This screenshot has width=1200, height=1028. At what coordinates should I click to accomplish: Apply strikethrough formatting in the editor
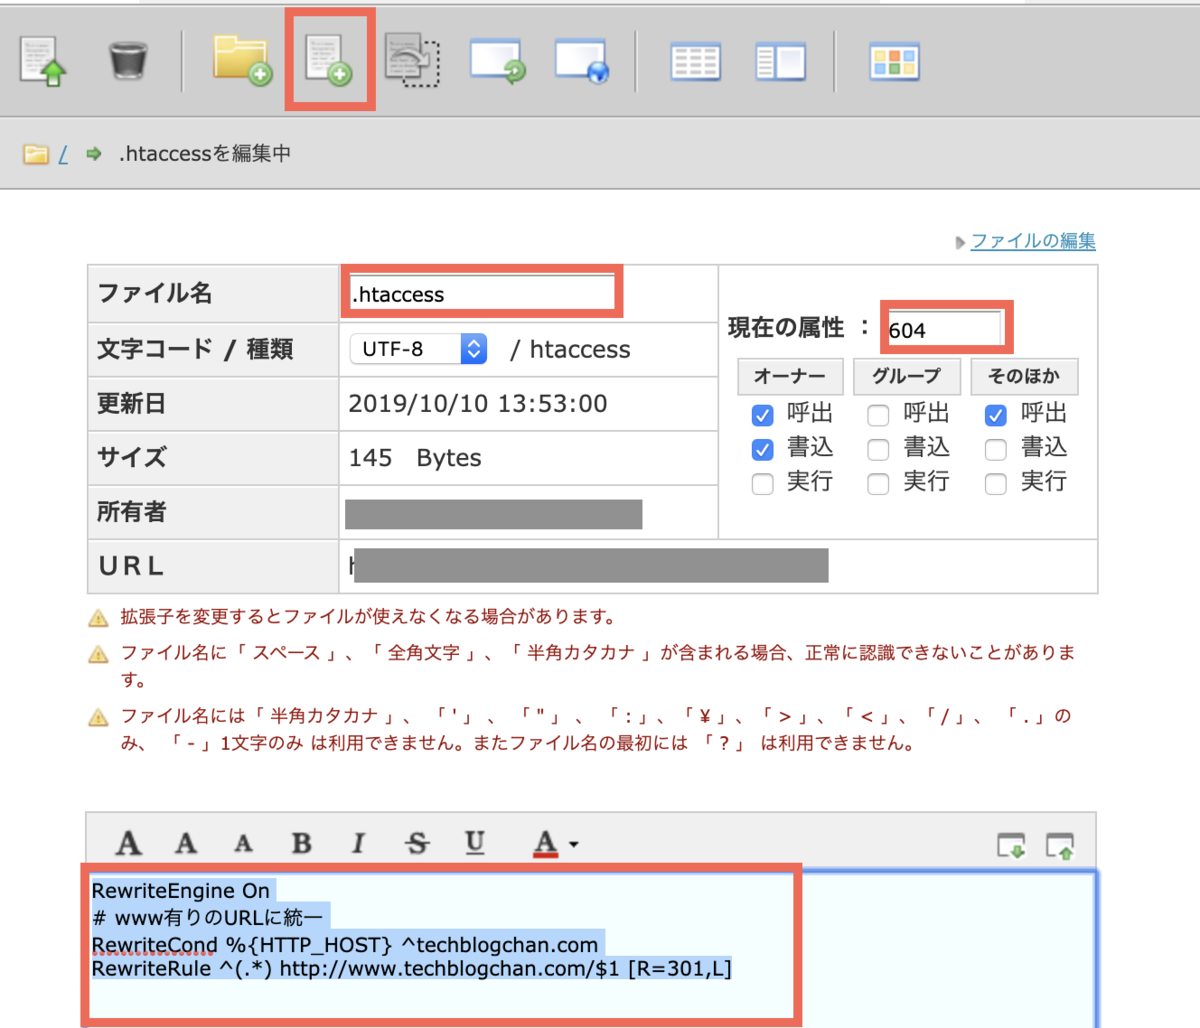[x=417, y=843]
